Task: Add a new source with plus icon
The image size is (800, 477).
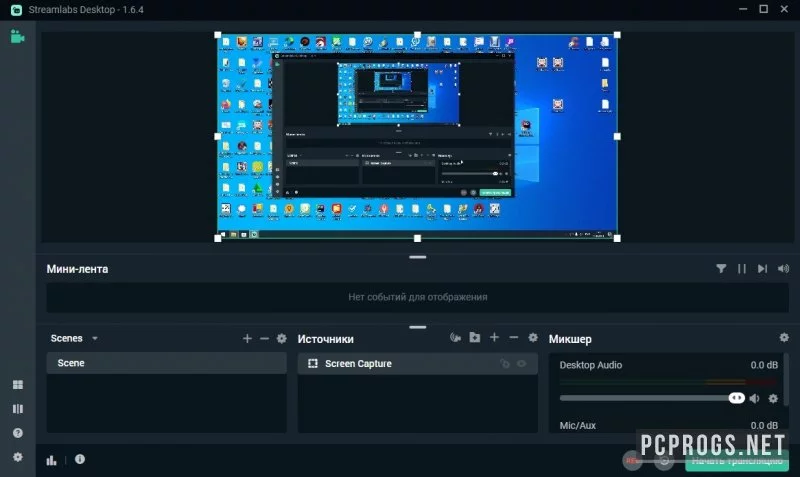Action: pyautogui.click(x=494, y=337)
